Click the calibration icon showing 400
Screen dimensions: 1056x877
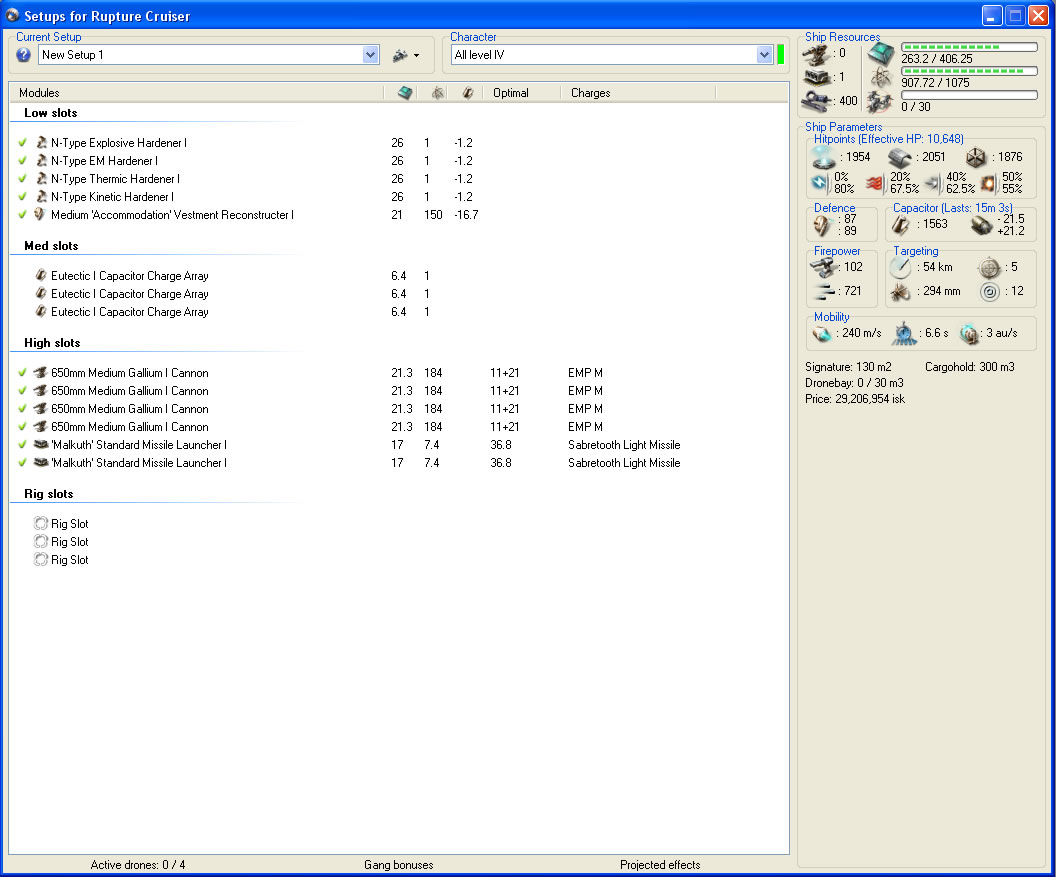pos(816,102)
